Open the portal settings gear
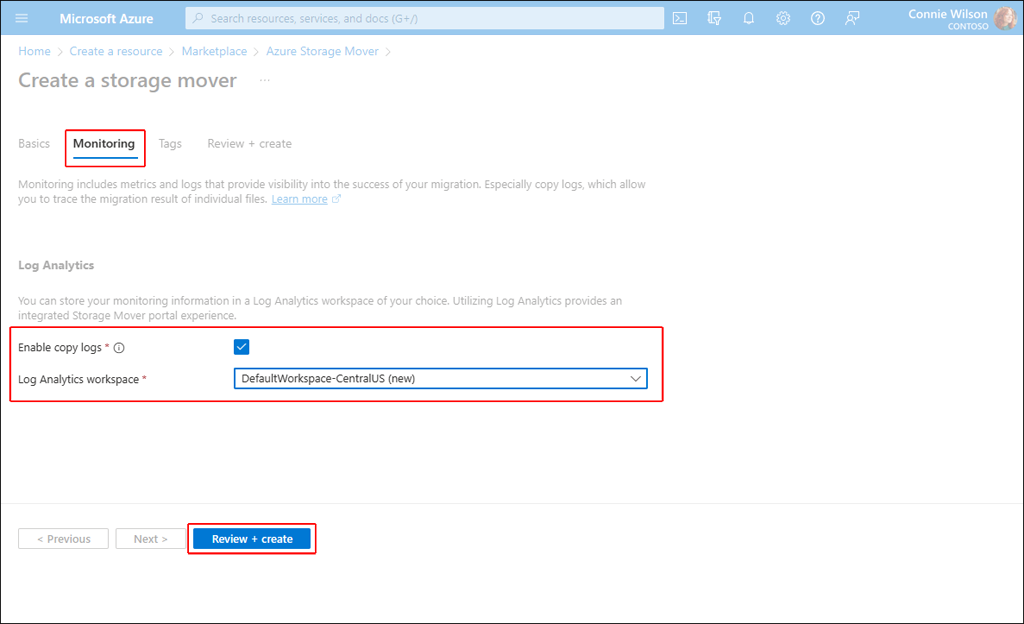This screenshot has height=624, width=1024. click(783, 18)
